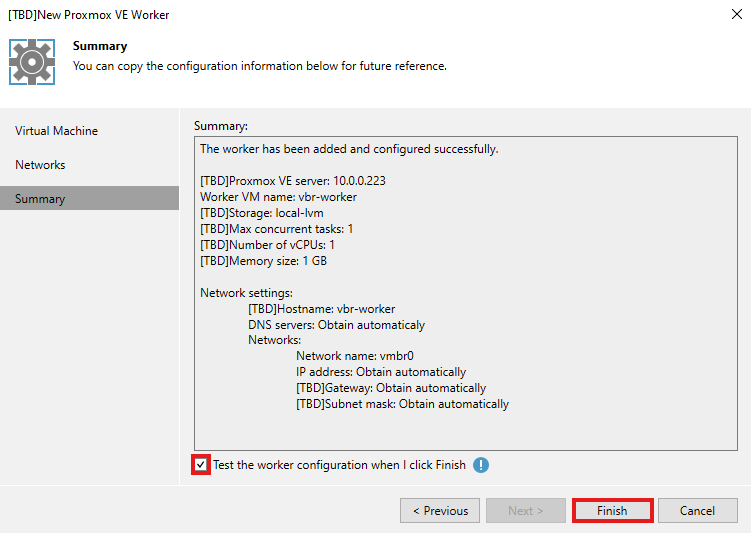The height and width of the screenshot is (533, 751).
Task: Click the Memory size 1 GB line
Action: pyautogui.click(x=263, y=261)
